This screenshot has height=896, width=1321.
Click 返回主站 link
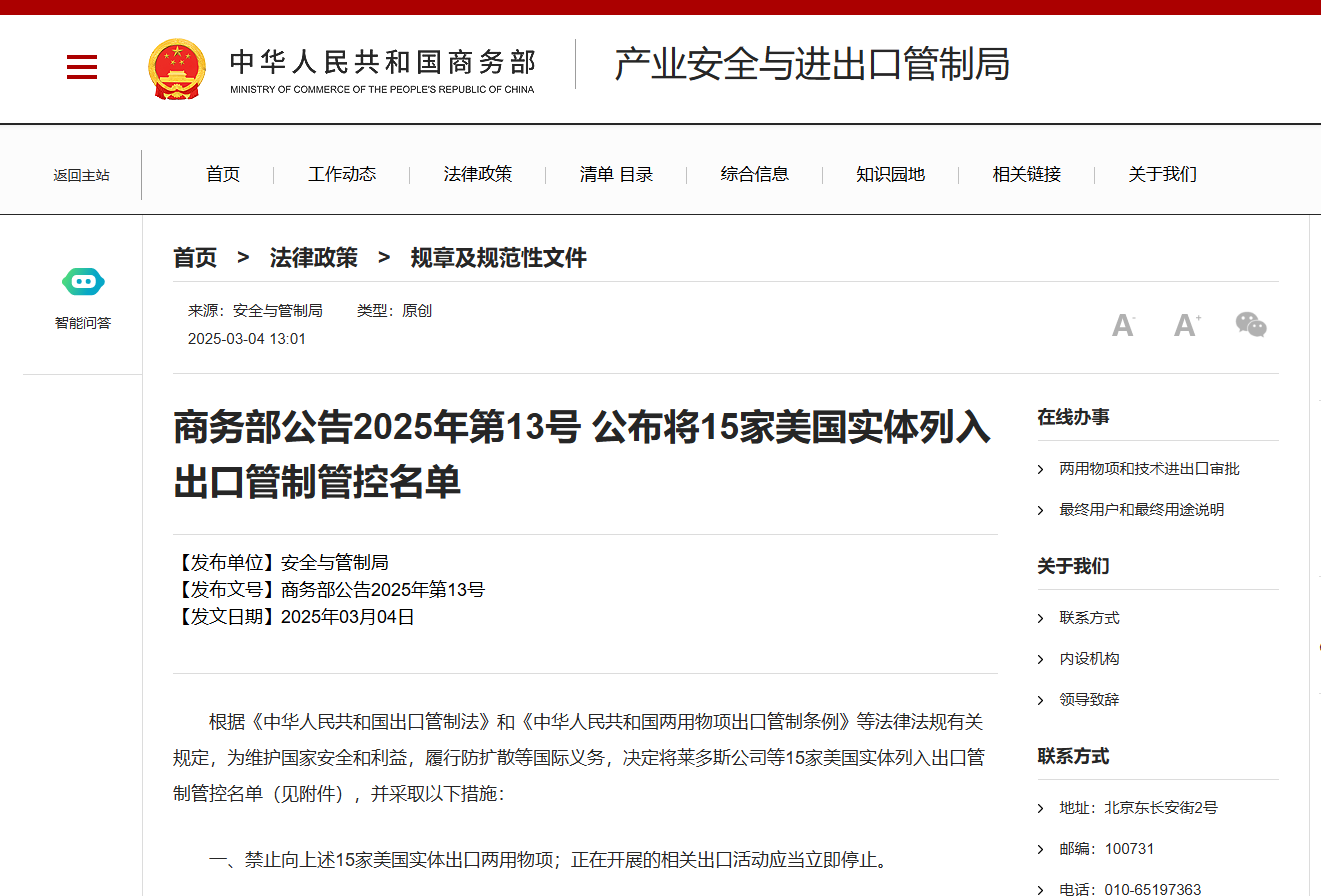tap(82, 175)
